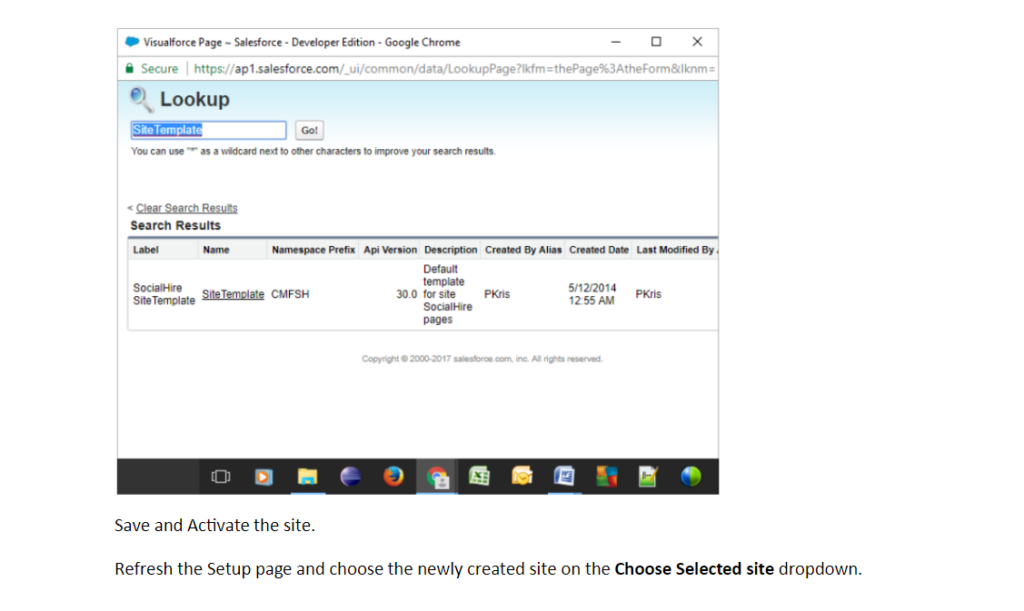Click the Salesforce cloud window icon
1024x611 pixels.
[132, 42]
